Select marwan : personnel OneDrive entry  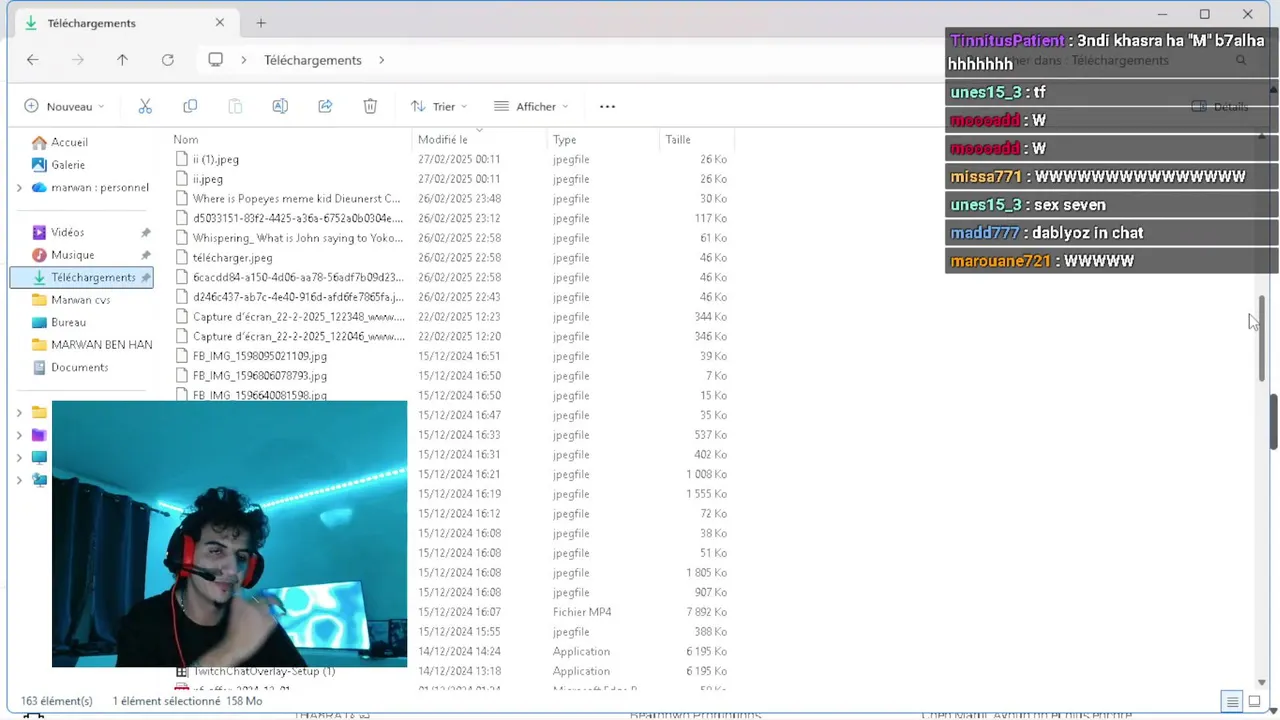(90, 187)
